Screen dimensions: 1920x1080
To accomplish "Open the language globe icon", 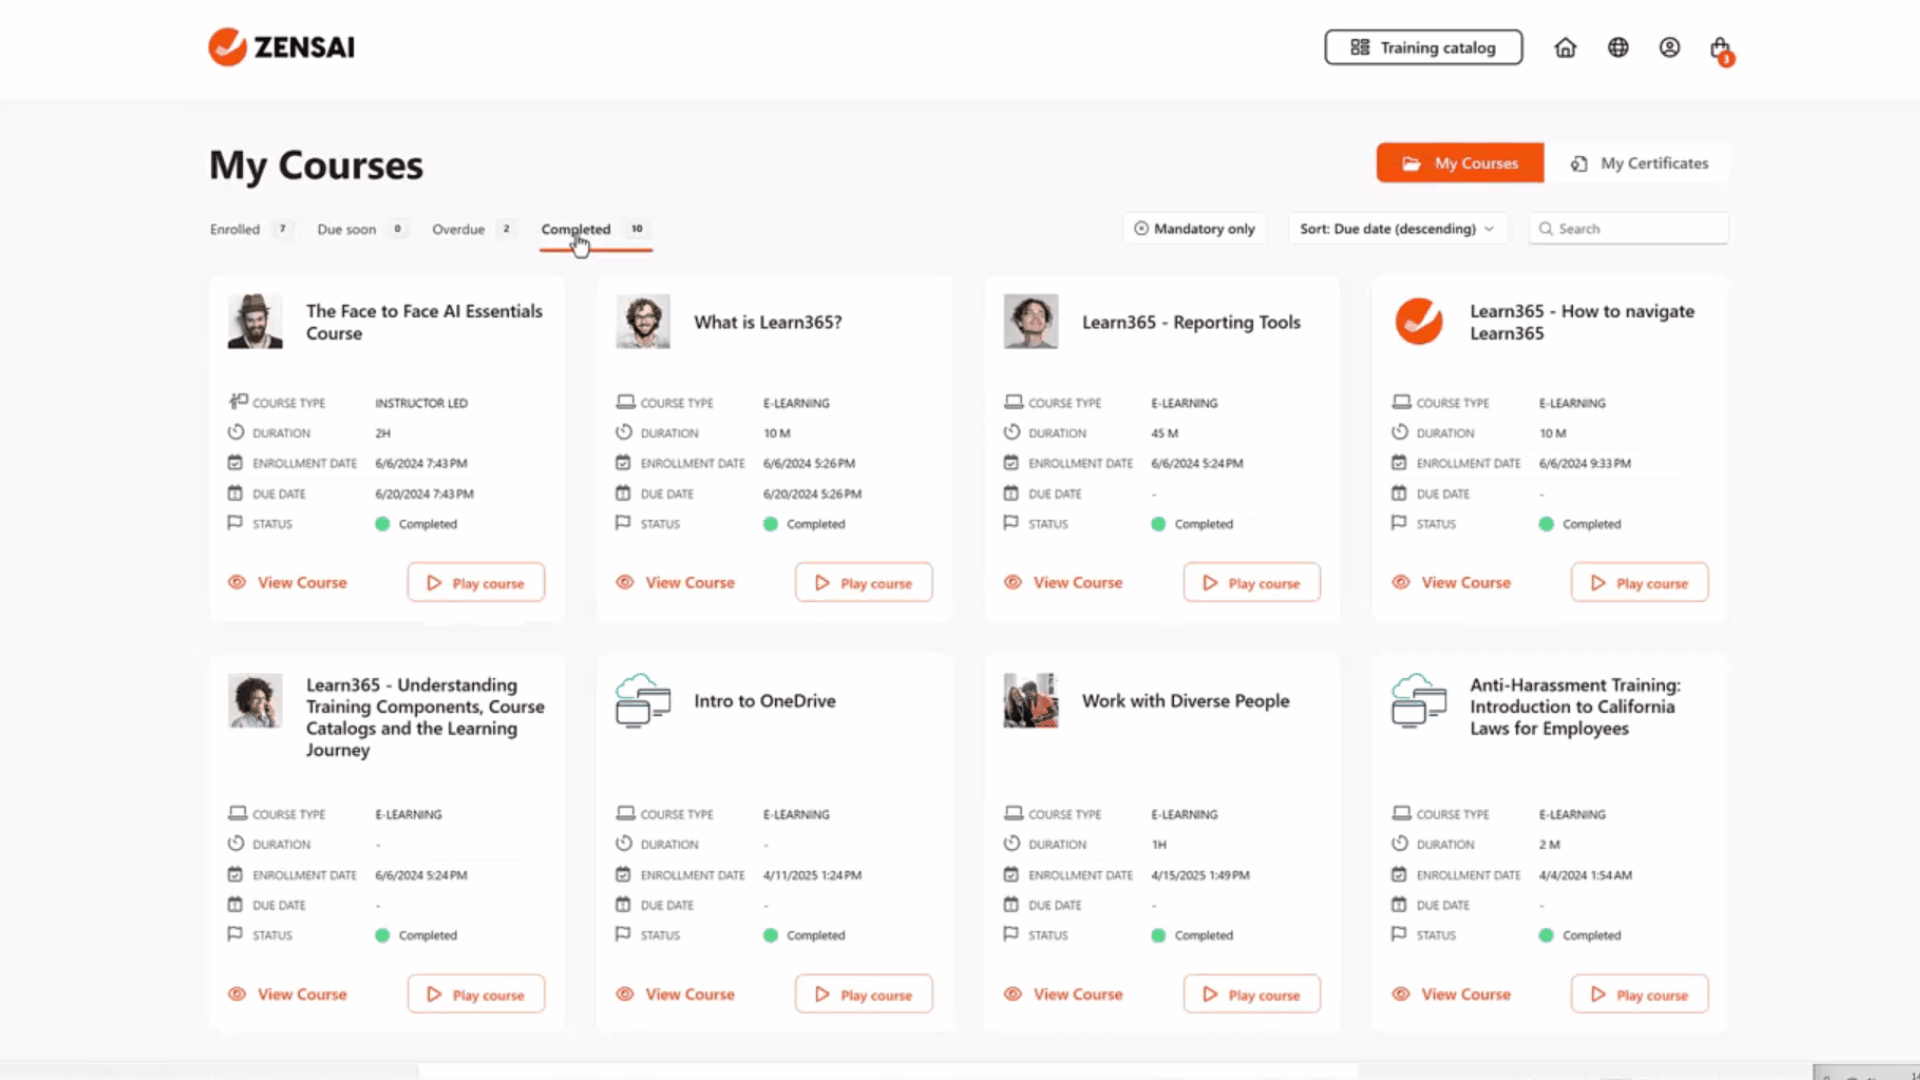I will [x=1618, y=47].
